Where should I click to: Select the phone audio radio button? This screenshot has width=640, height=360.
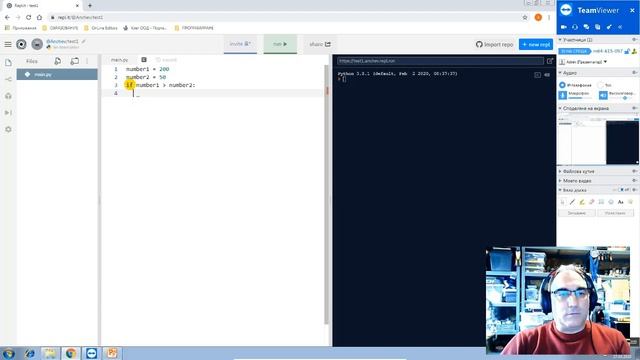click(x=600, y=85)
